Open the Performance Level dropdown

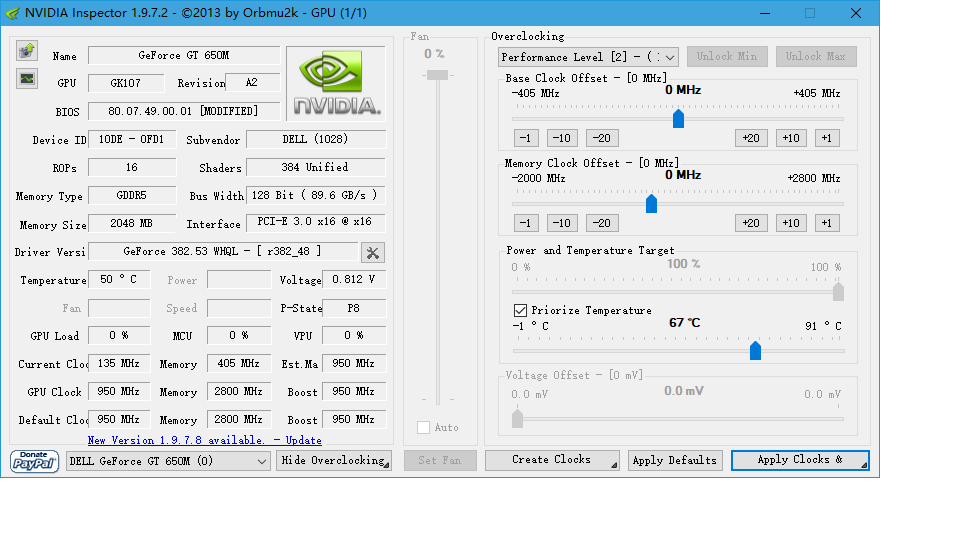pos(588,57)
